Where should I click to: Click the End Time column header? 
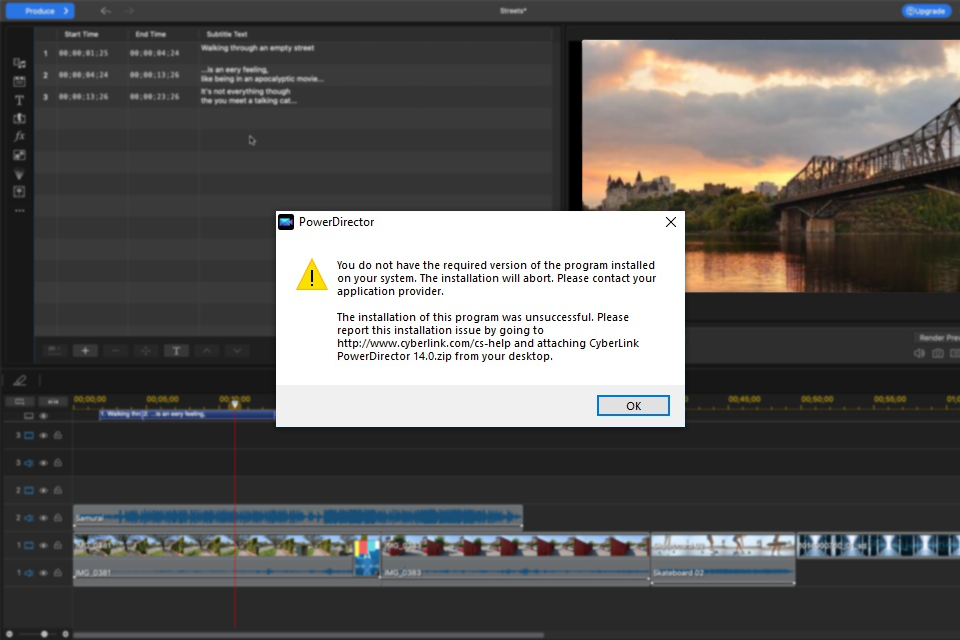[151, 34]
